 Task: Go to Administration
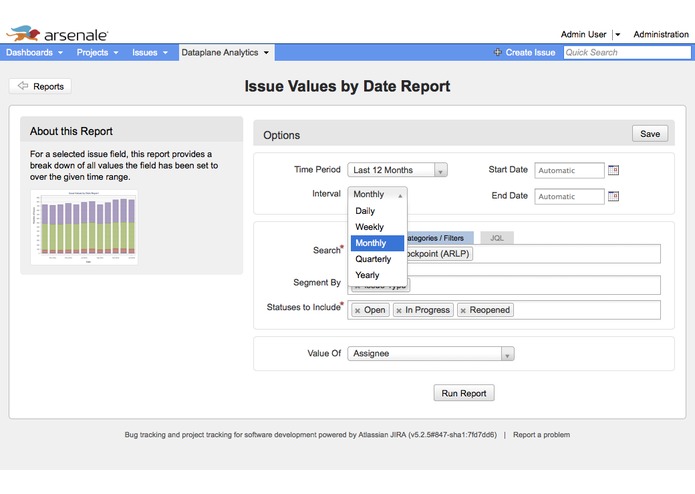661,34
